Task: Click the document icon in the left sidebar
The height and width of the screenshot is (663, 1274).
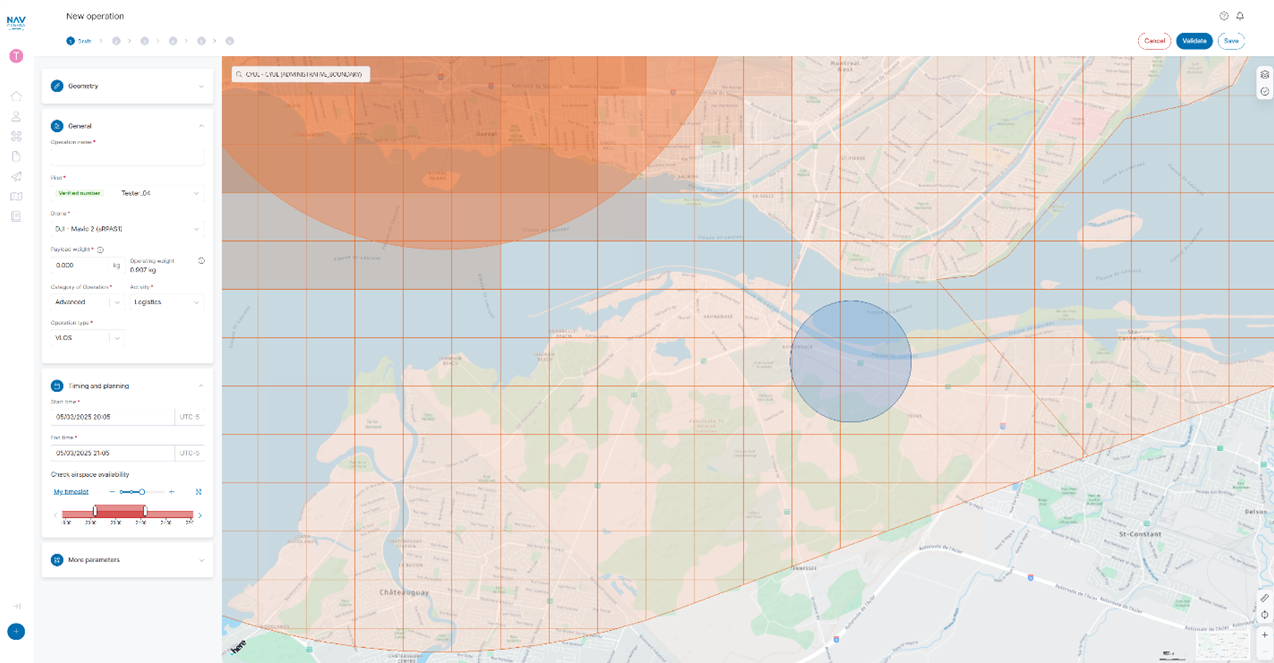Action: (x=15, y=156)
